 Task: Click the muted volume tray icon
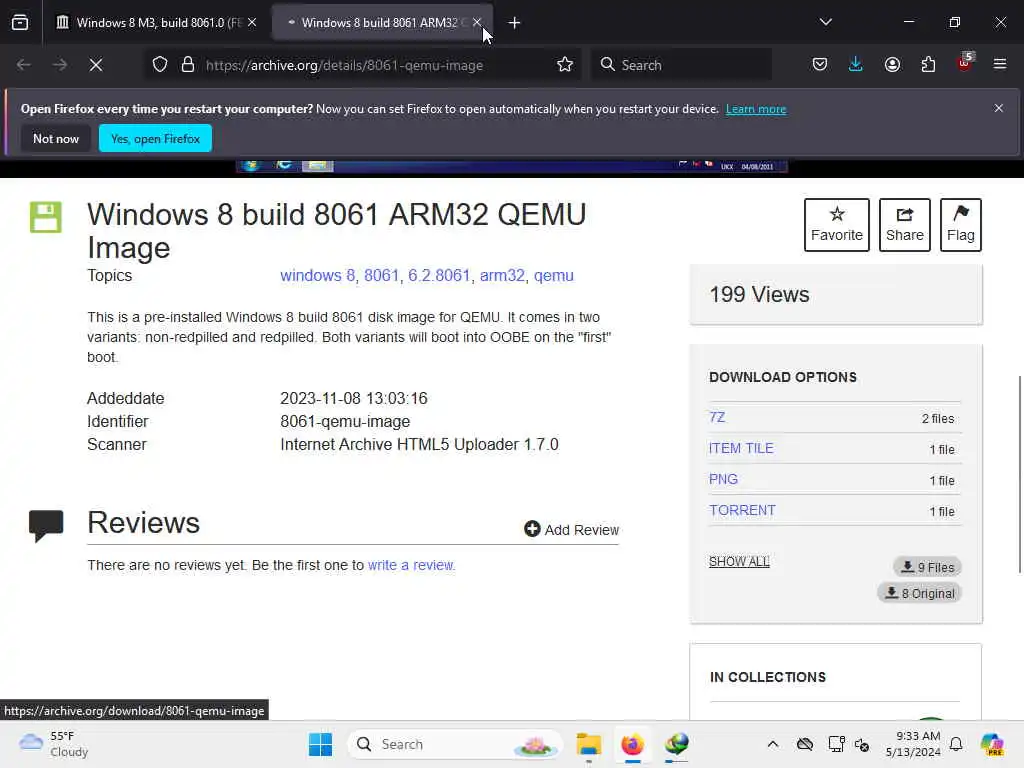[x=861, y=744]
